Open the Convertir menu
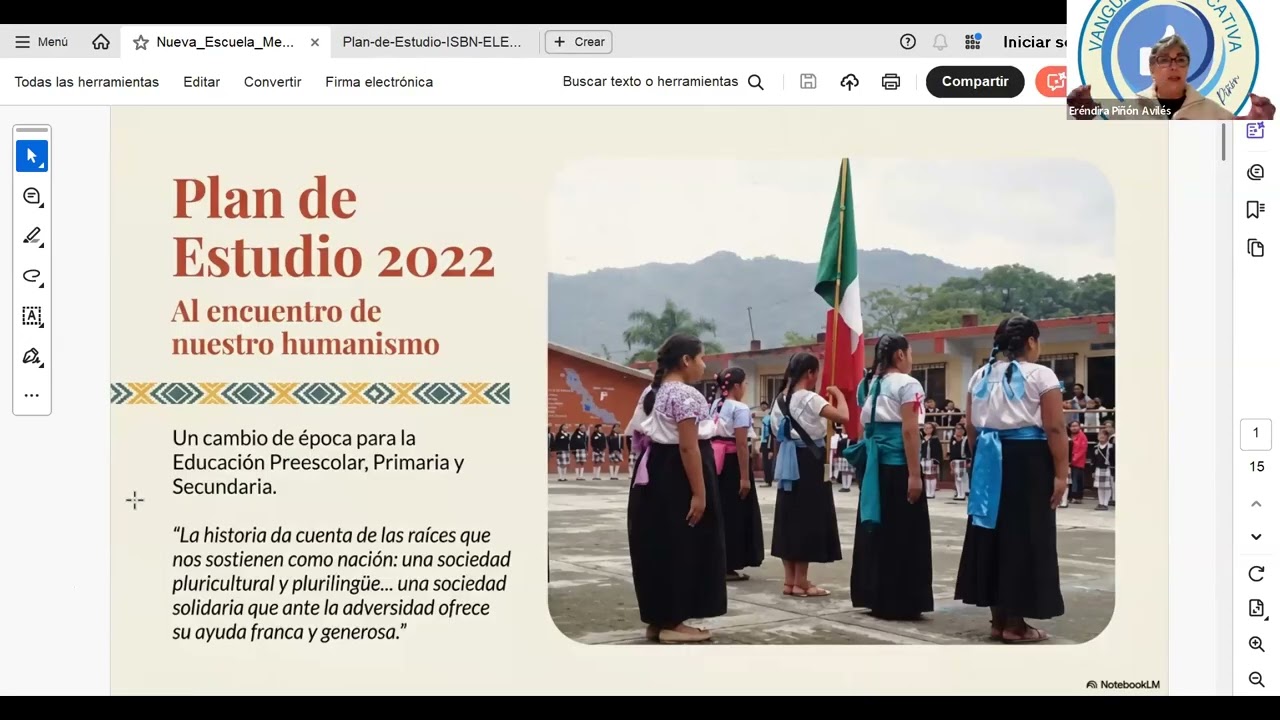The image size is (1280, 720). click(273, 82)
